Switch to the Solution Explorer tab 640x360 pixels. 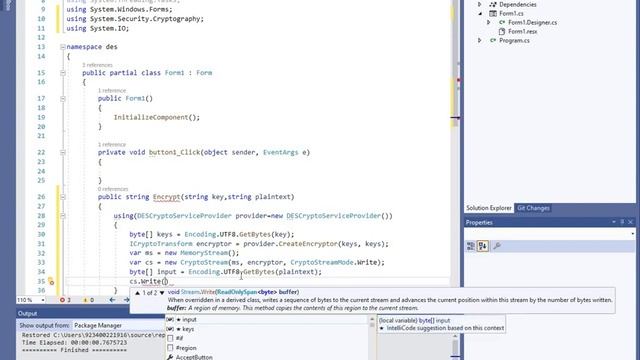(489, 208)
